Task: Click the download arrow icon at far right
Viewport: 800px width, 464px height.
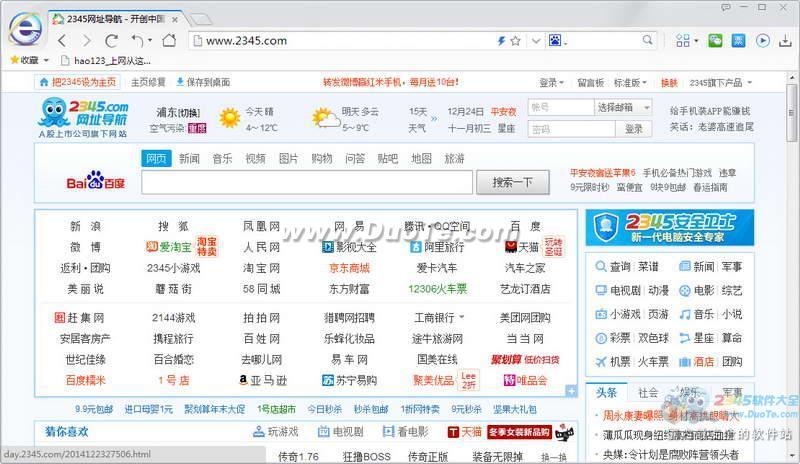Action: pos(785,41)
